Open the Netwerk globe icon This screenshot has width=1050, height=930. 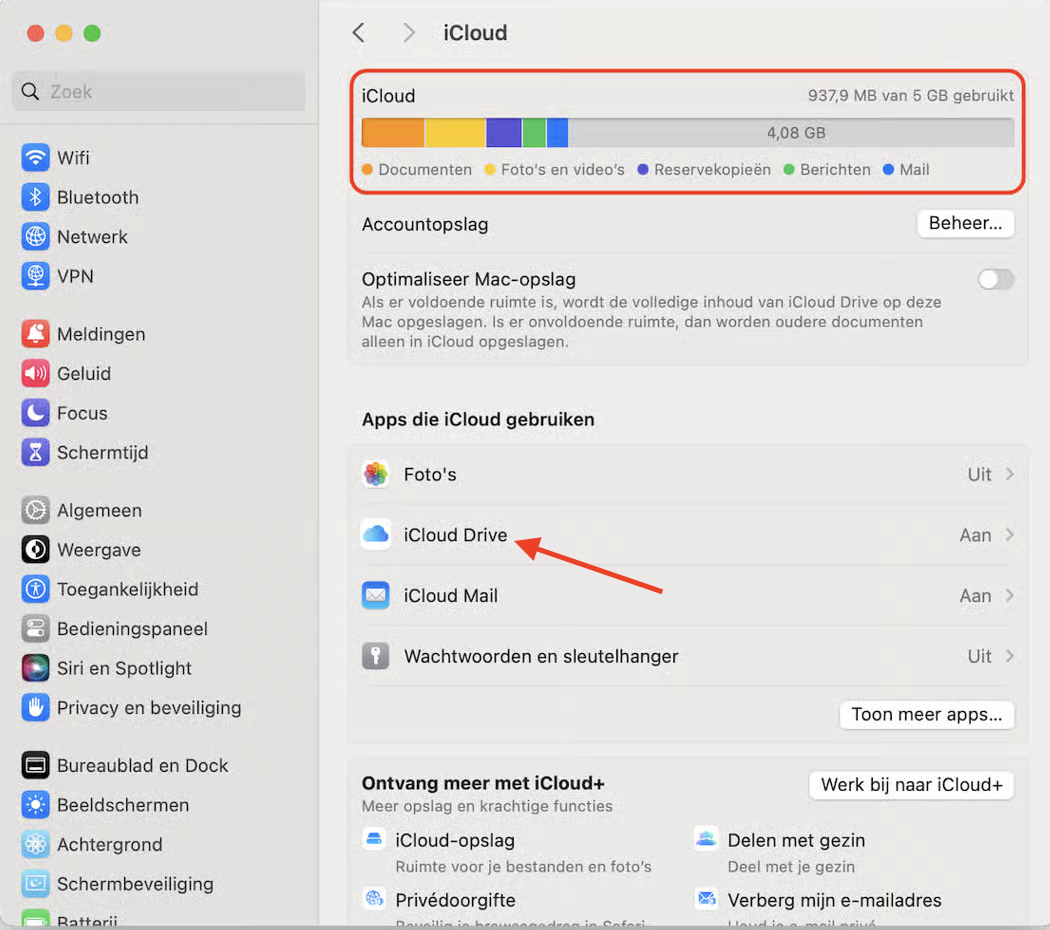33,236
